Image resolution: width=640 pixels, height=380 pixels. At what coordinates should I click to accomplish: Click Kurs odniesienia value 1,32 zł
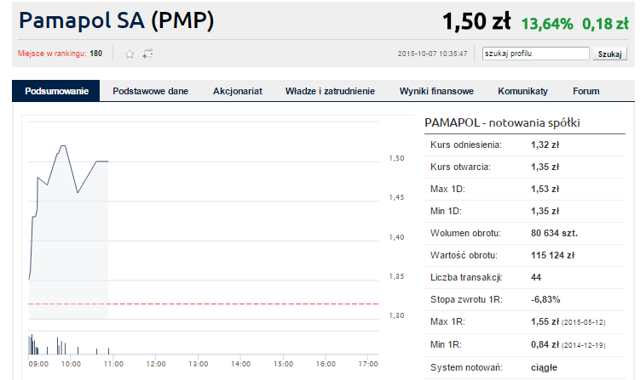pos(544,145)
